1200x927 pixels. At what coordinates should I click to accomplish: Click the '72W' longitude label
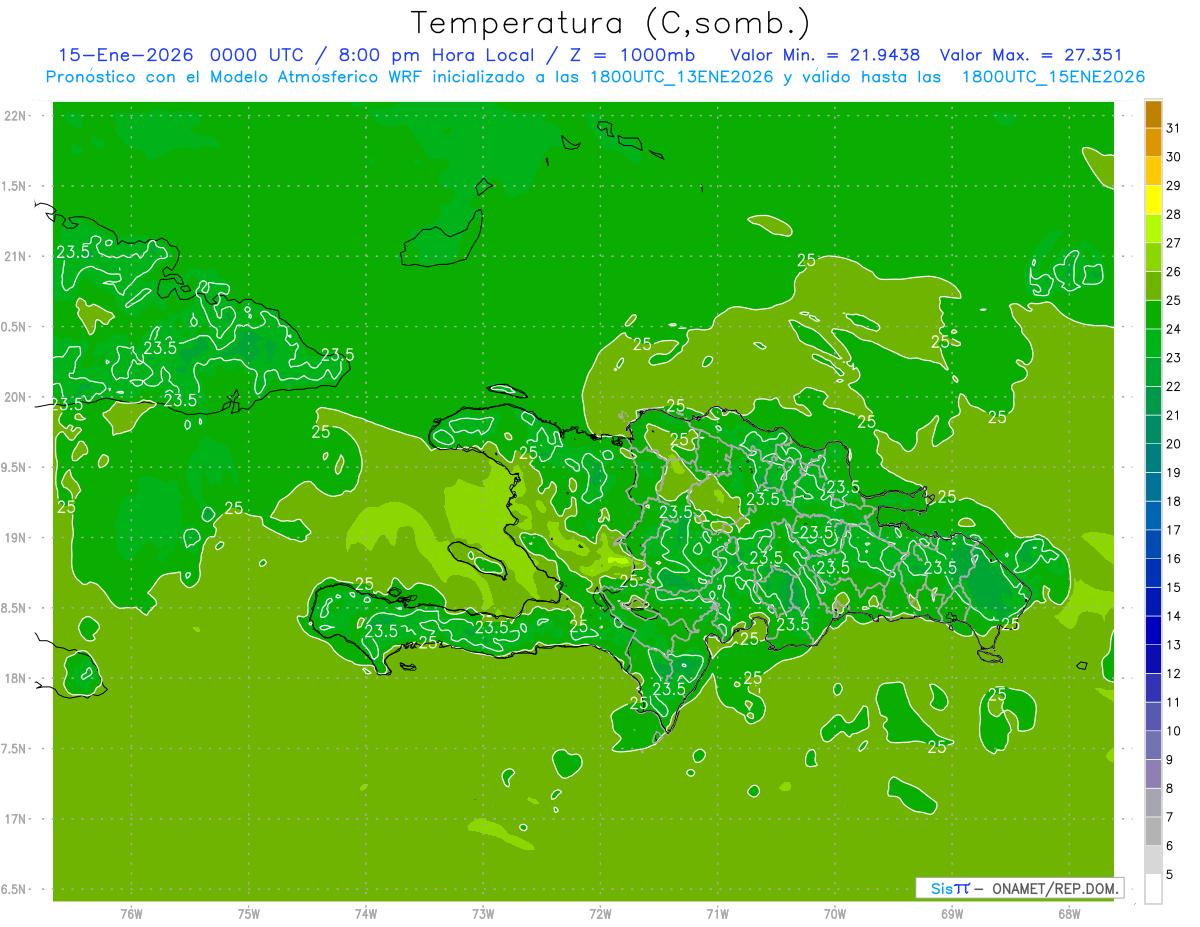pyautogui.click(x=600, y=914)
